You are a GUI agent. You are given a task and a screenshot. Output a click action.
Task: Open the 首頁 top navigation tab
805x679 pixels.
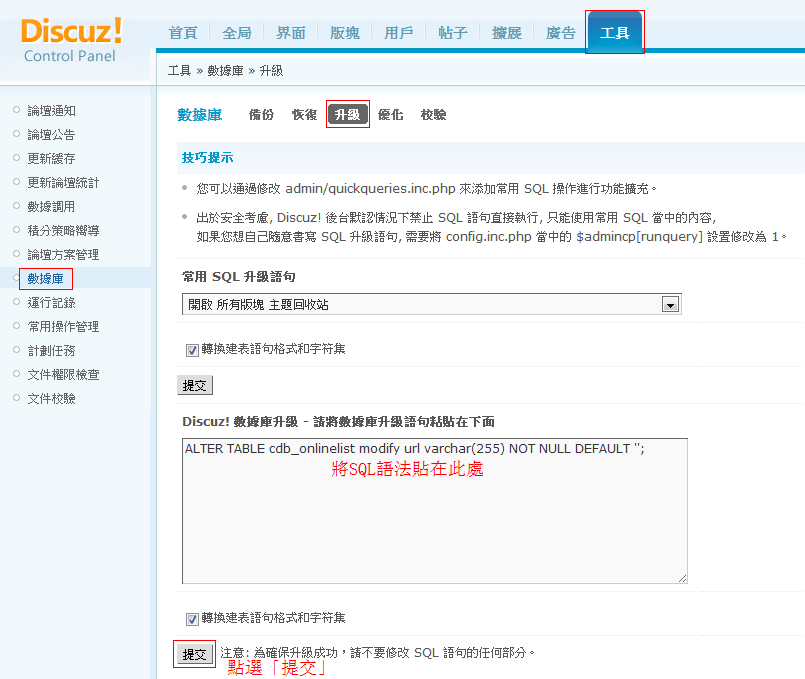tap(183, 33)
